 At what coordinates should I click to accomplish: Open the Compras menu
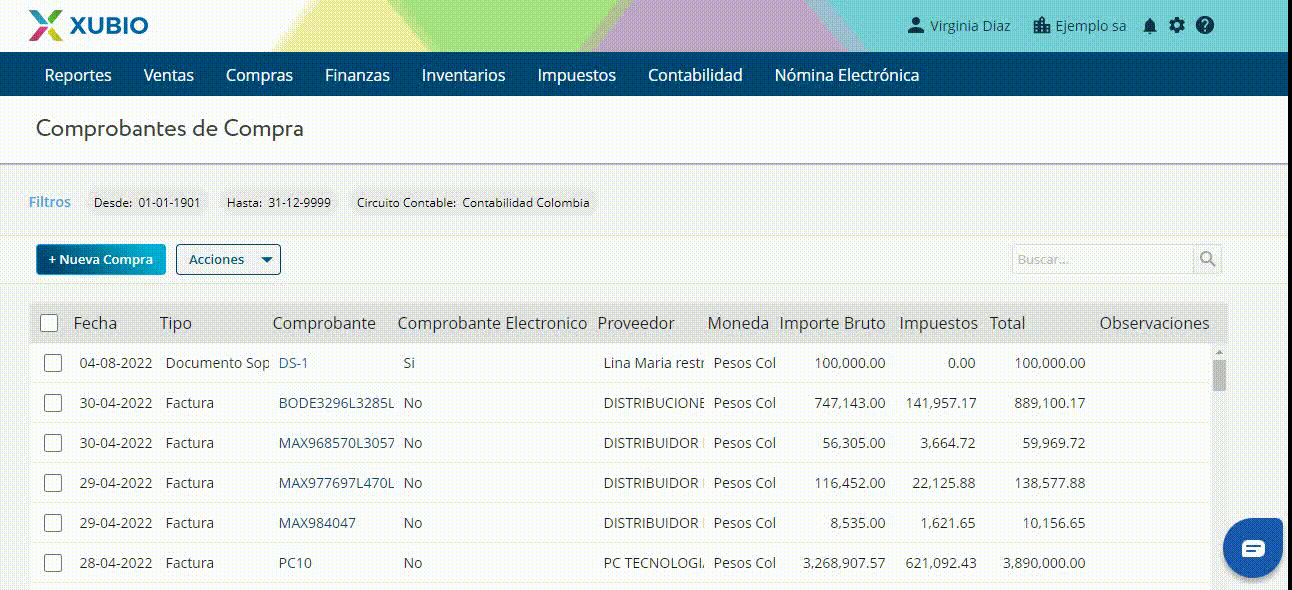[259, 75]
